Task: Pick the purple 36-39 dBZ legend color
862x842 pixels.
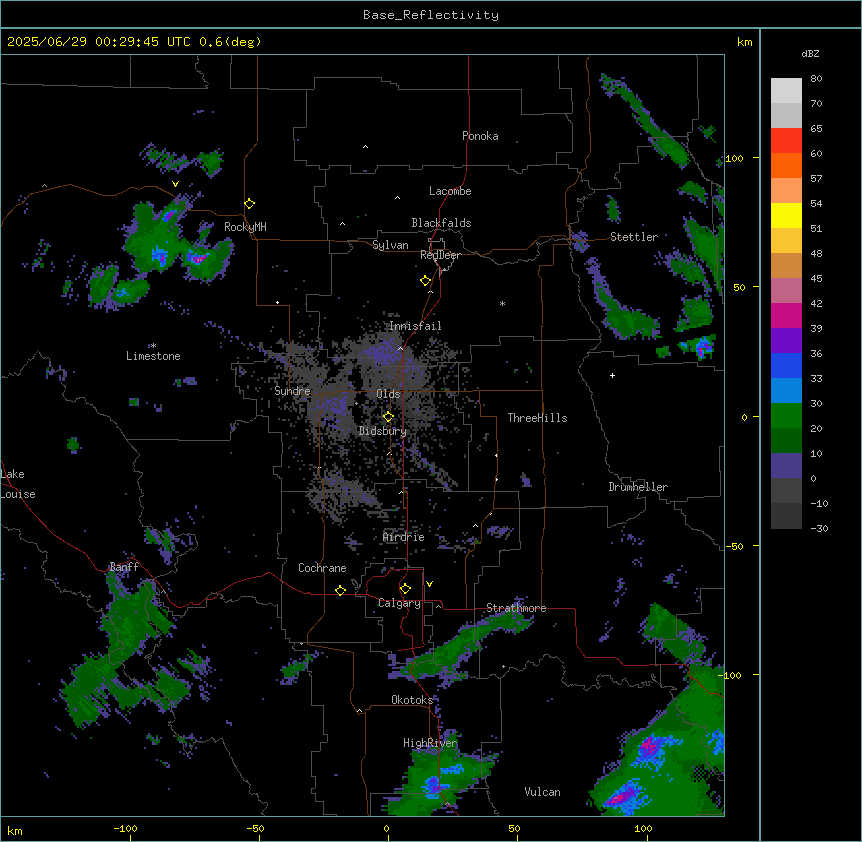Action: 786,341
